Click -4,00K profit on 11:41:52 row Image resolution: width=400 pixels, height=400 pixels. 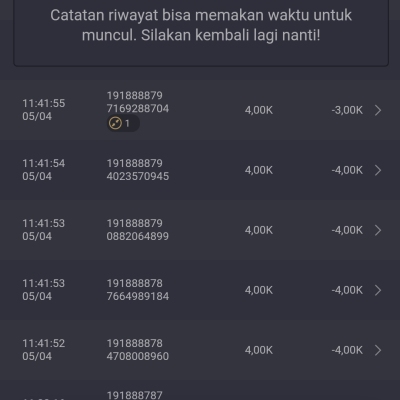347,350
